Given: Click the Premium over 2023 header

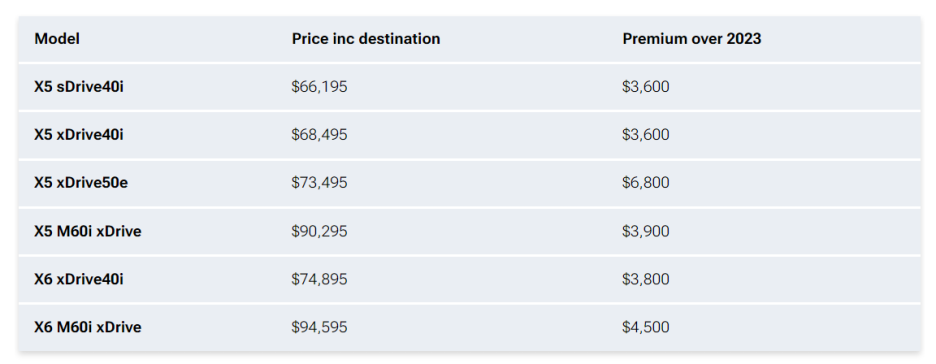Looking at the screenshot, I should pos(692,39).
